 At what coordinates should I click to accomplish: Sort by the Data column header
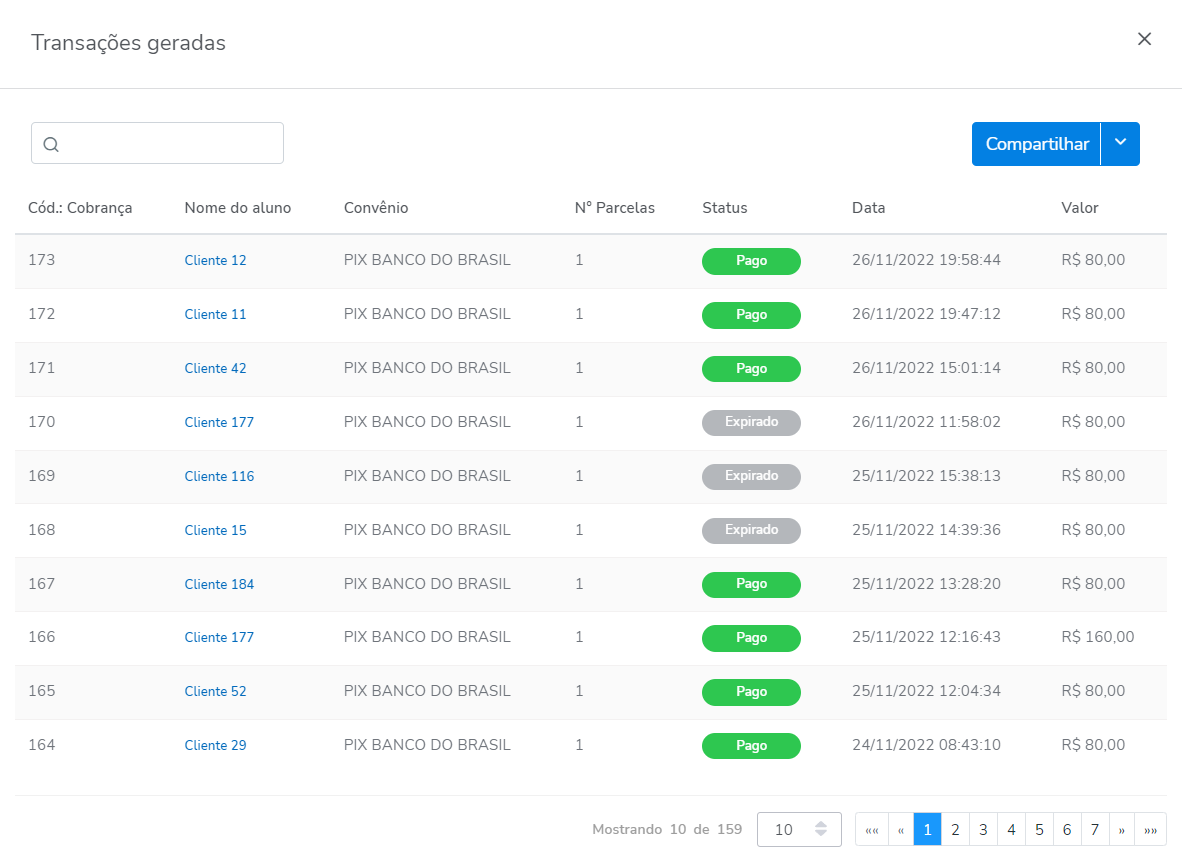pos(868,208)
